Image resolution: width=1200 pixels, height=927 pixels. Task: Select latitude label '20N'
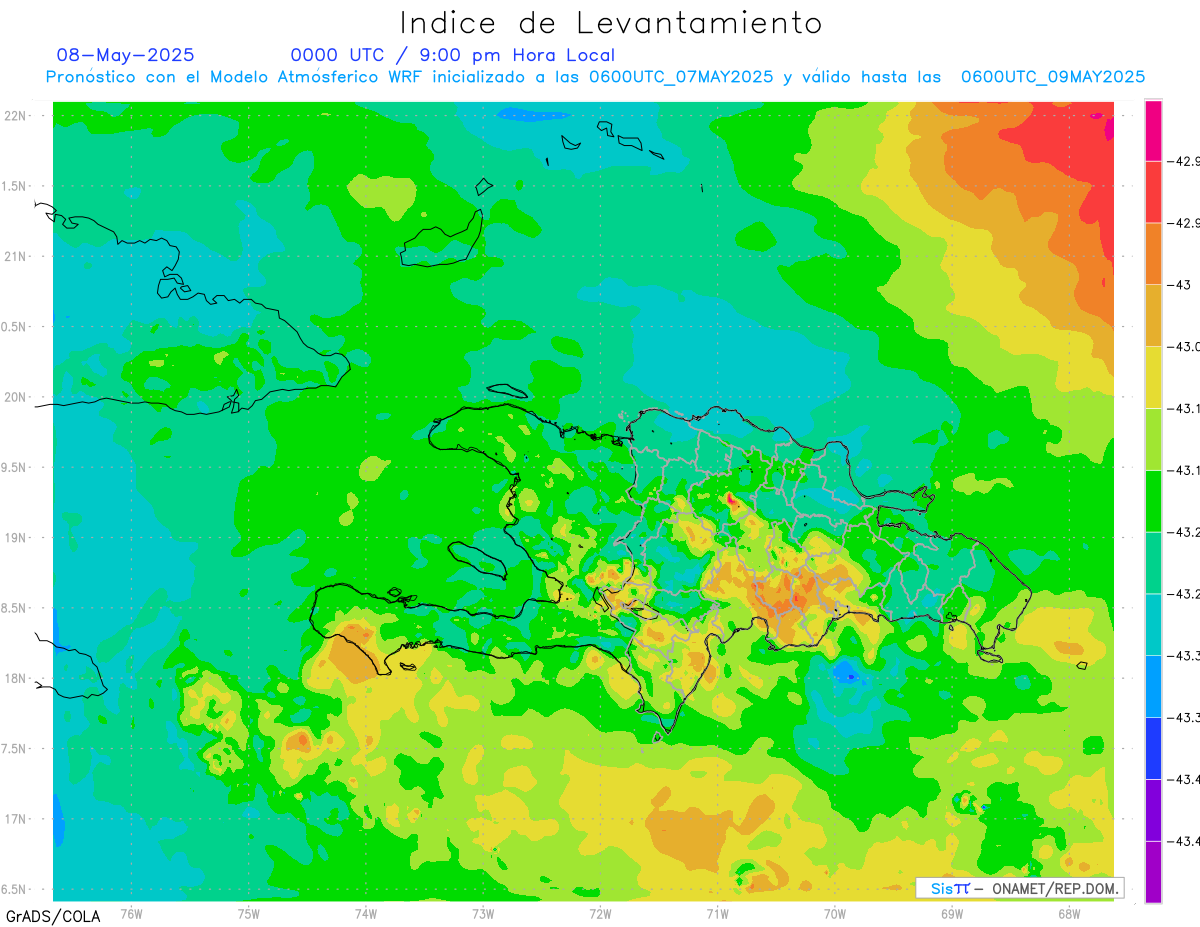[17, 397]
